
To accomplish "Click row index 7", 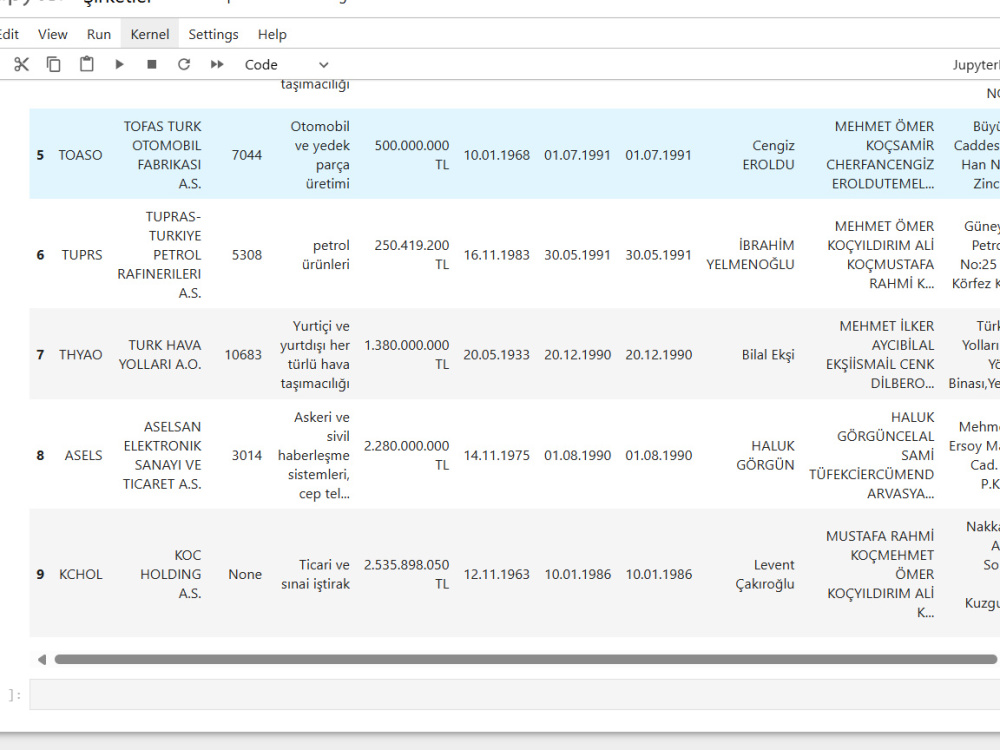I will (40, 355).
